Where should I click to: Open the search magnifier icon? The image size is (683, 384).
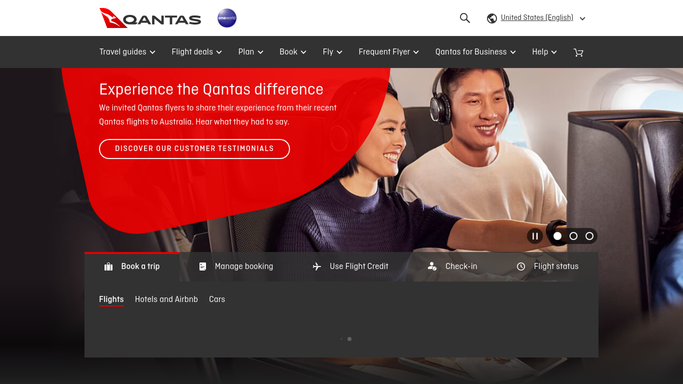(x=465, y=18)
